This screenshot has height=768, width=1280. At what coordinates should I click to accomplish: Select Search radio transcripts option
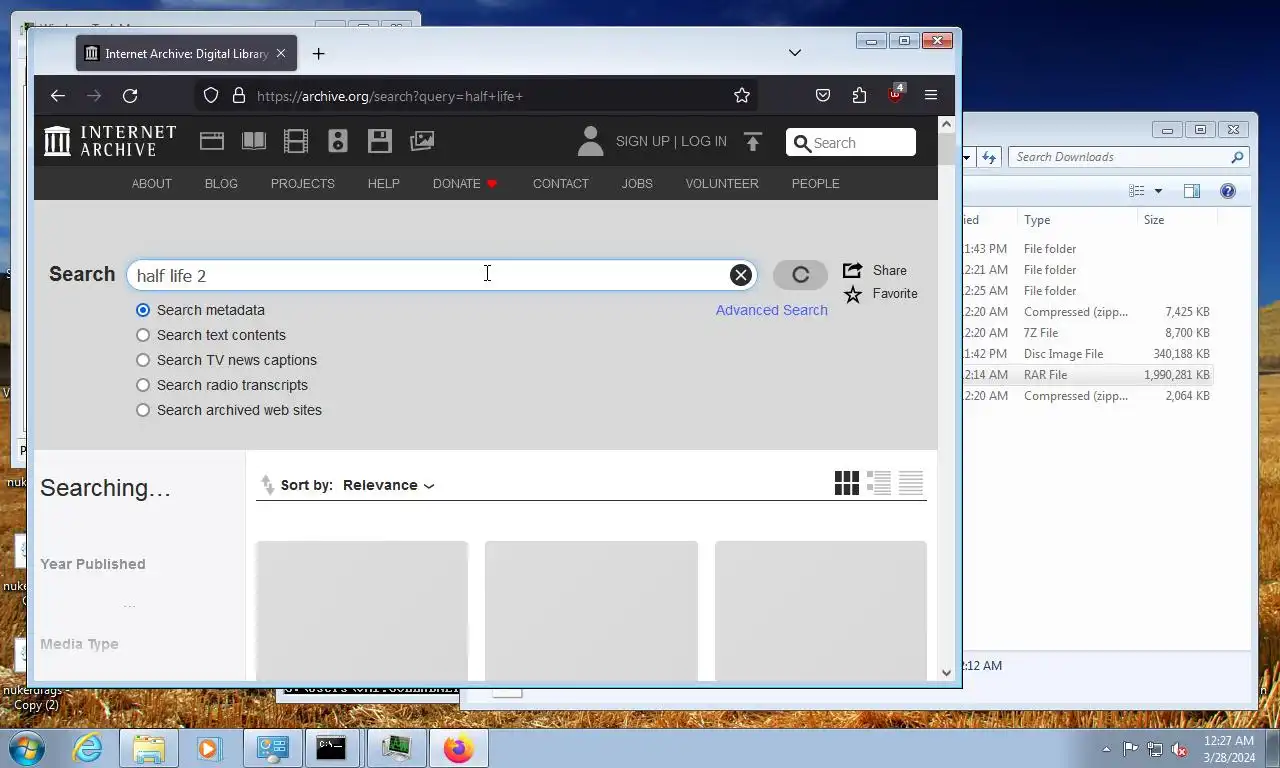tap(143, 385)
